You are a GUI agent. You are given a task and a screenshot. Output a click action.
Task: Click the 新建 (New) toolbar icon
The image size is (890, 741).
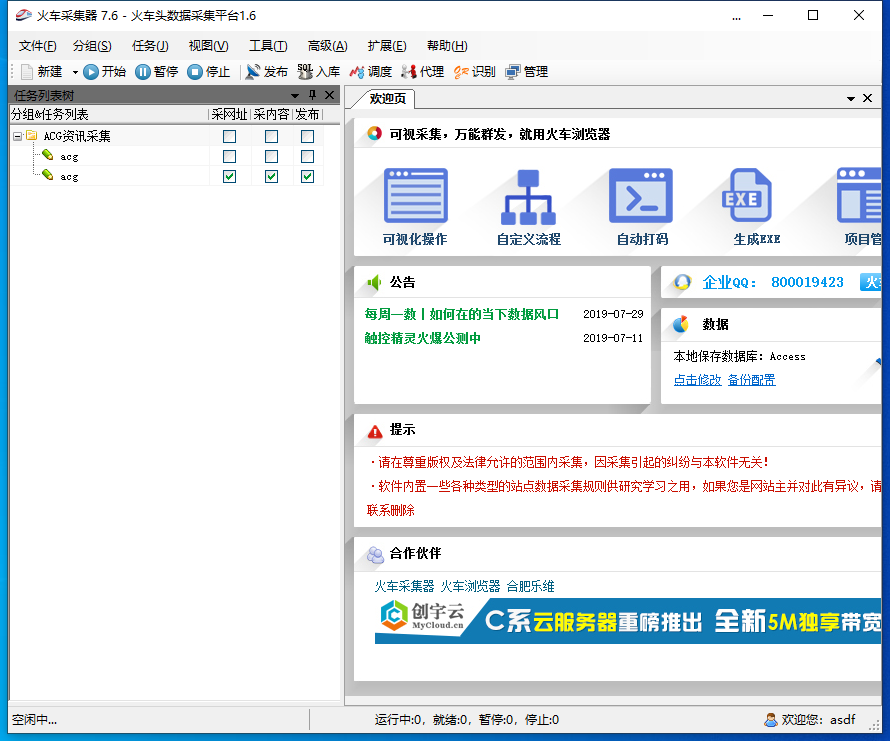click(27, 72)
